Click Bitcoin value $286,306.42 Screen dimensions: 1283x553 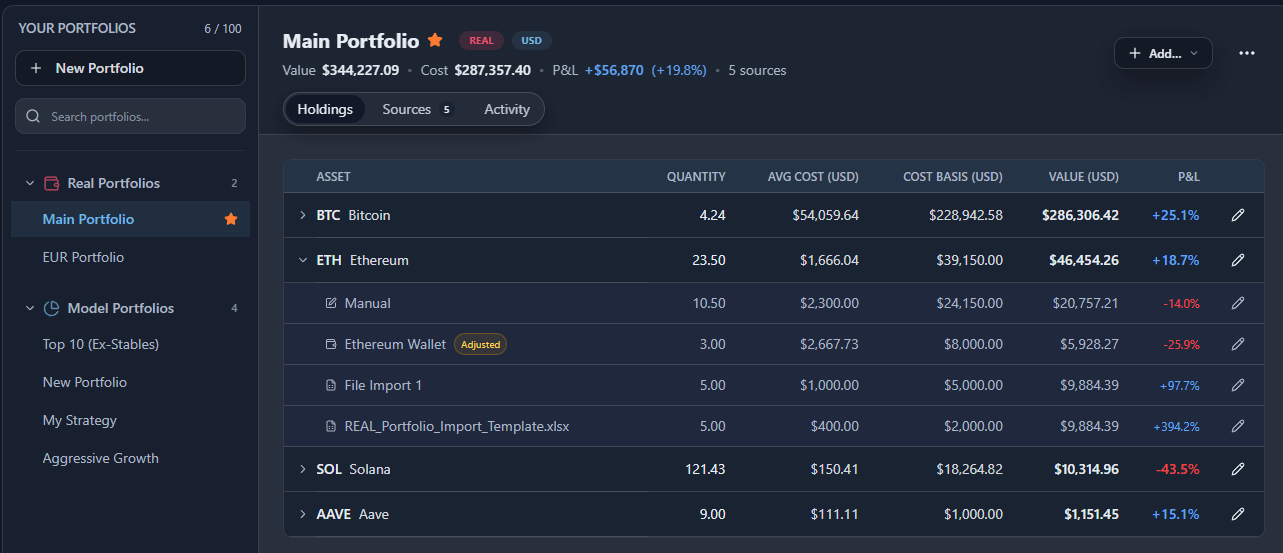coord(1080,215)
